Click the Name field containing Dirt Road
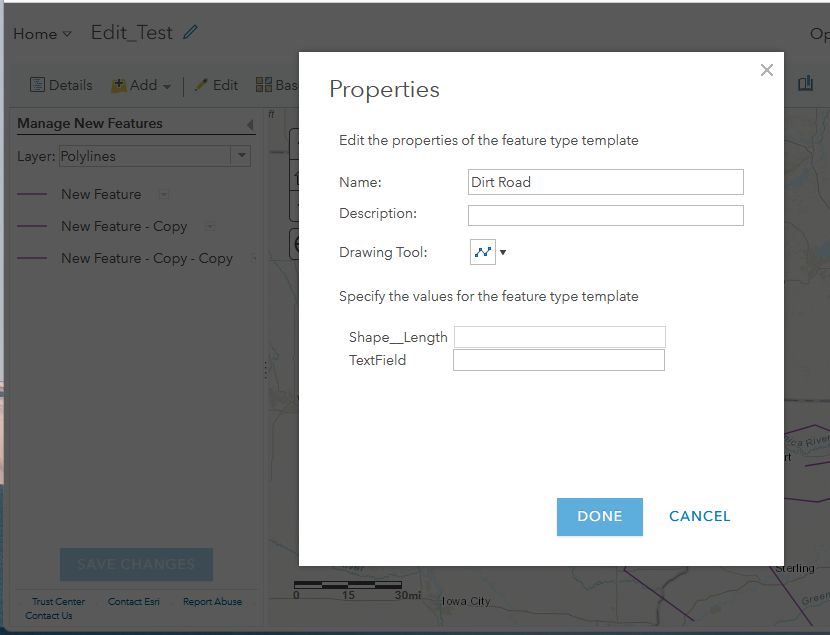830x635 pixels. coord(605,182)
